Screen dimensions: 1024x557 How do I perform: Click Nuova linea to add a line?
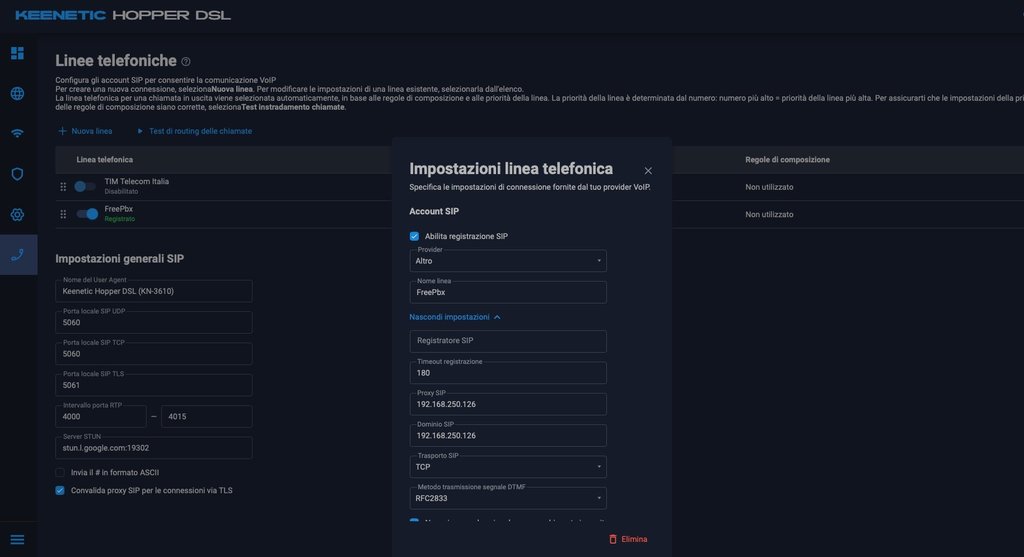[x=85, y=131]
